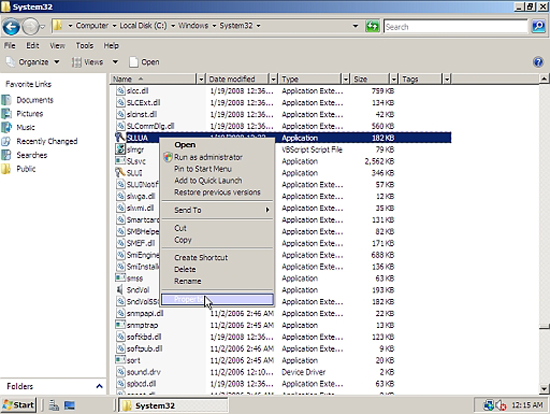Click the System32 taskbar button
Image resolution: width=550 pixels, height=414 pixels.
coord(173,406)
